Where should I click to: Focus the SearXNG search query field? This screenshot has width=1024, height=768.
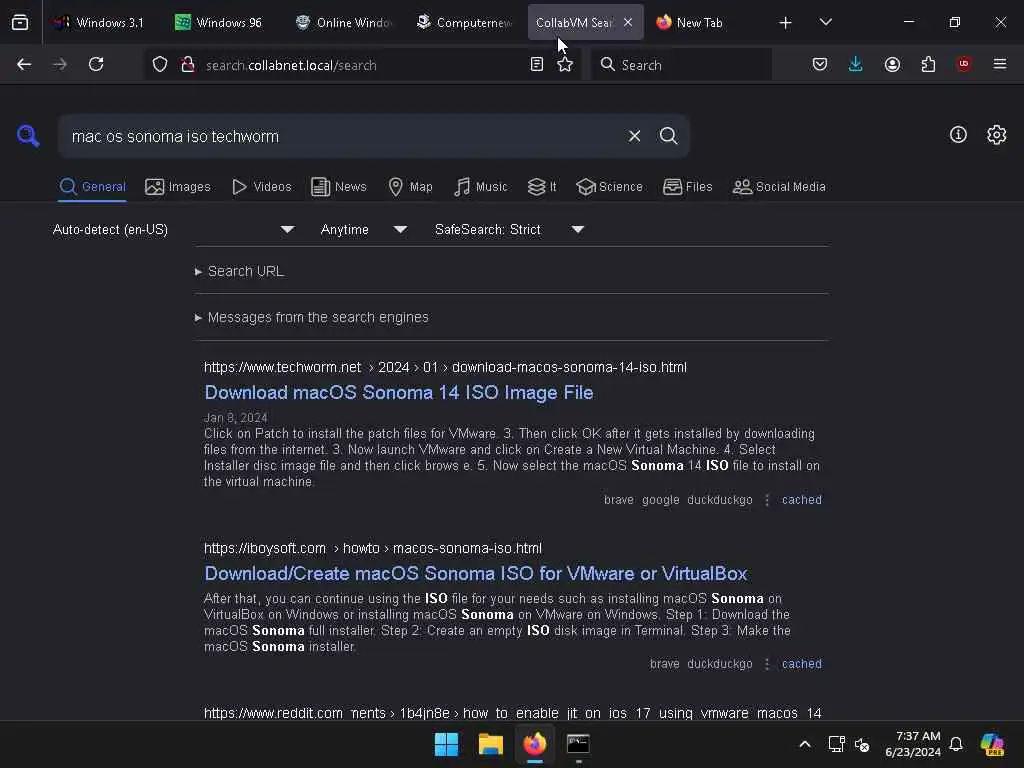coord(343,136)
